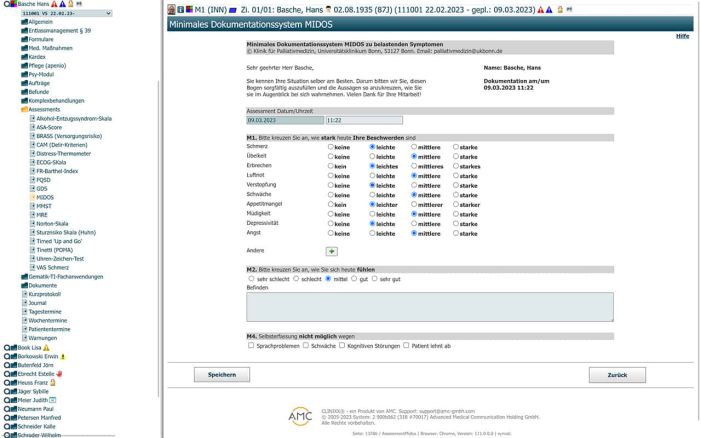Click the Speichern button
The image size is (701, 438).
[x=221, y=375]
